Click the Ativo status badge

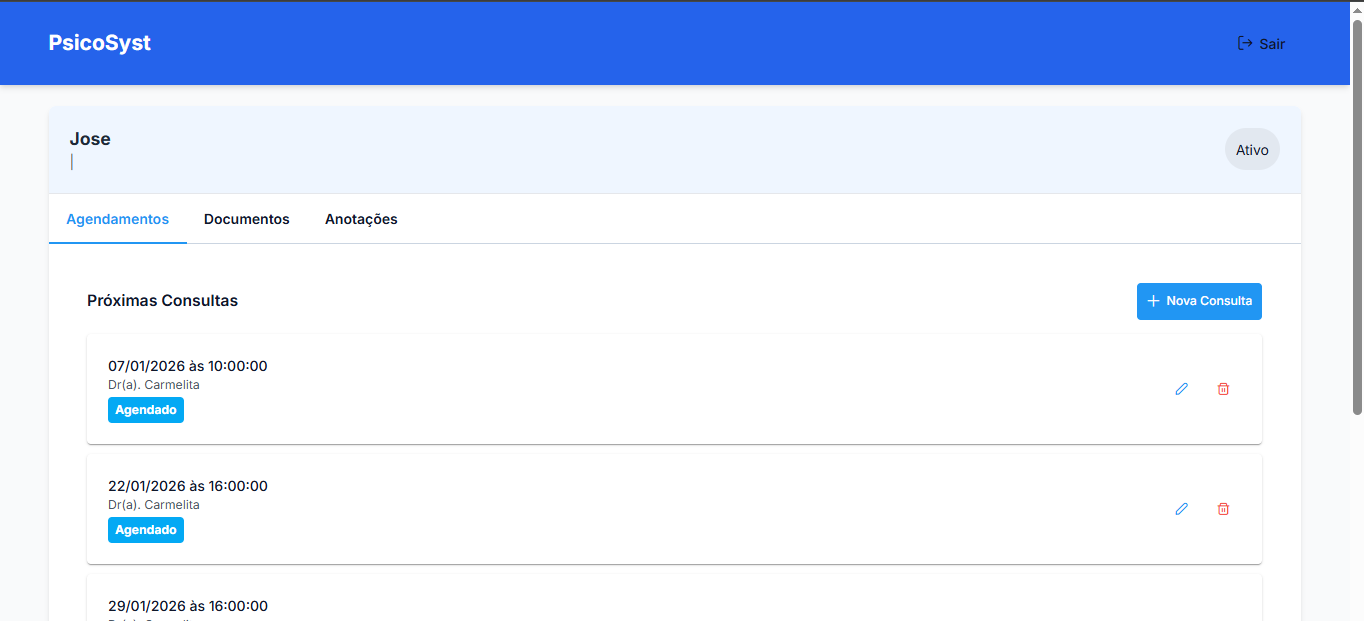tap(1251, 150)
